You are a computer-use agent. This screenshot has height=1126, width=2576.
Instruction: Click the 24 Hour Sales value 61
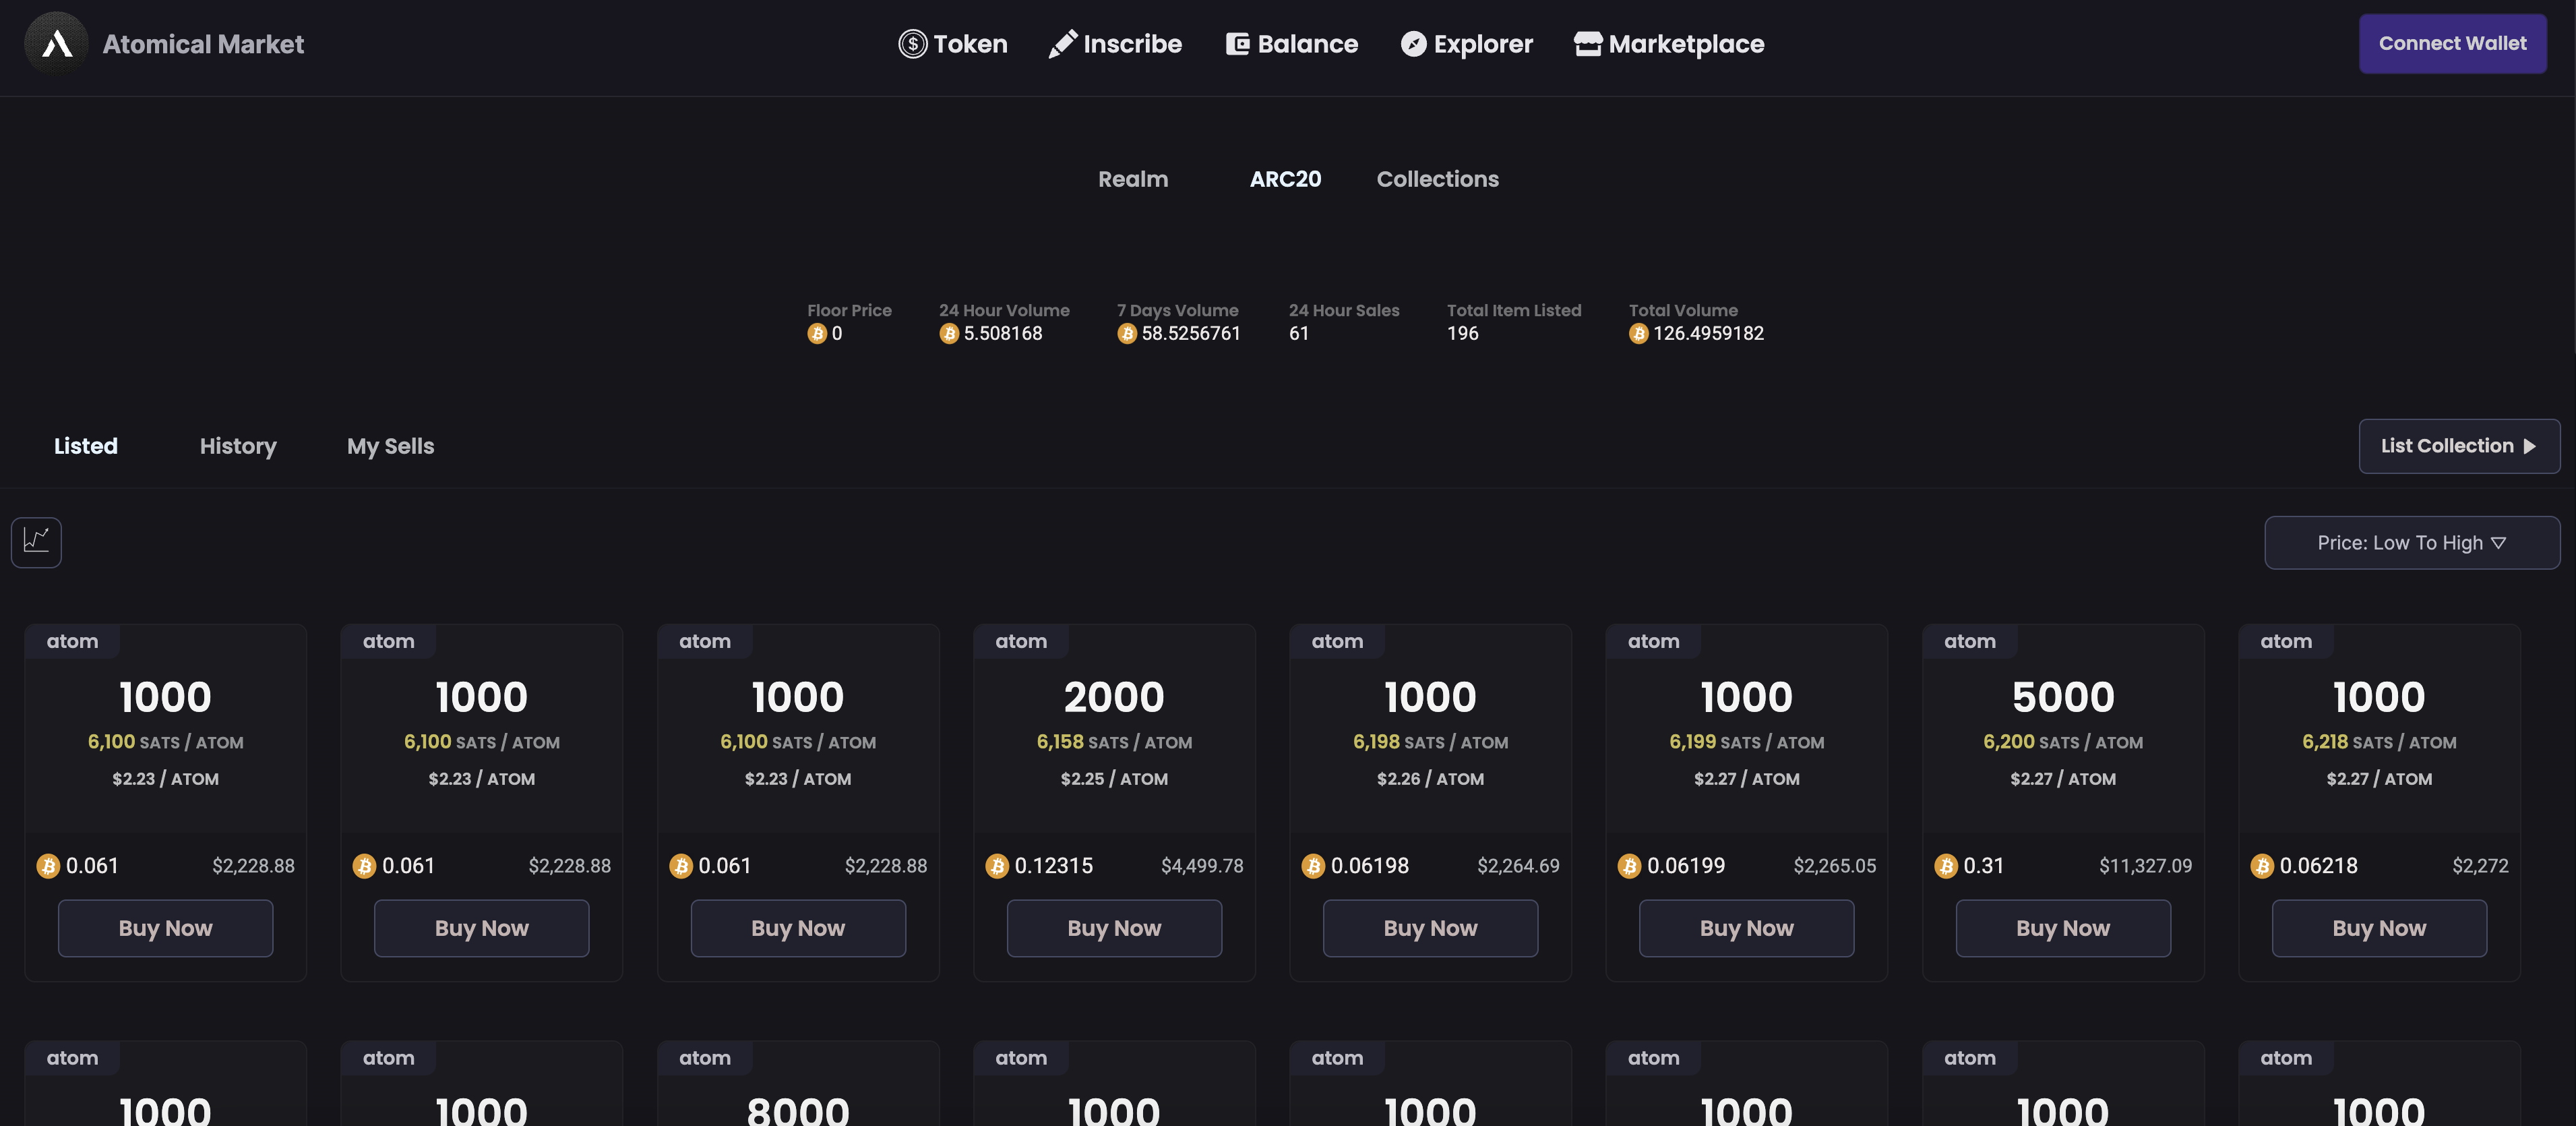point(1298,334)
